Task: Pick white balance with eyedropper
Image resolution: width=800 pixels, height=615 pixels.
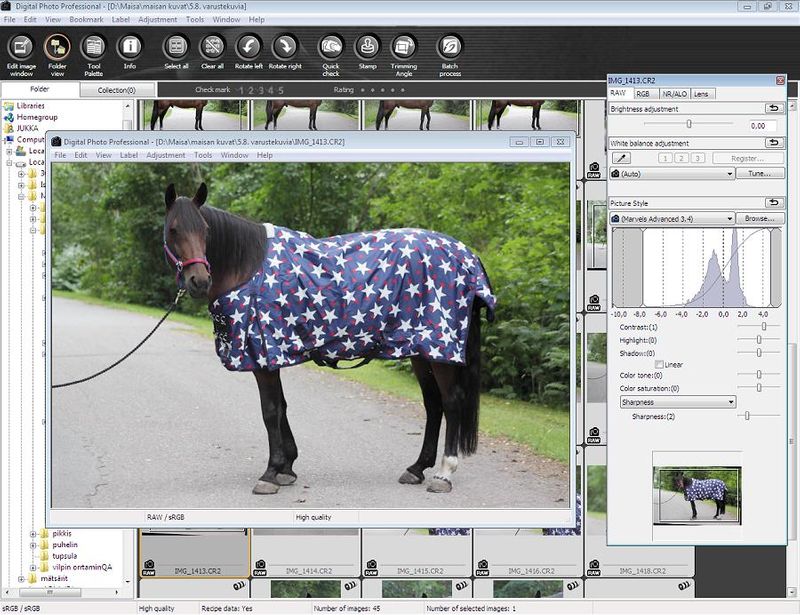Action: click(621, 158)
